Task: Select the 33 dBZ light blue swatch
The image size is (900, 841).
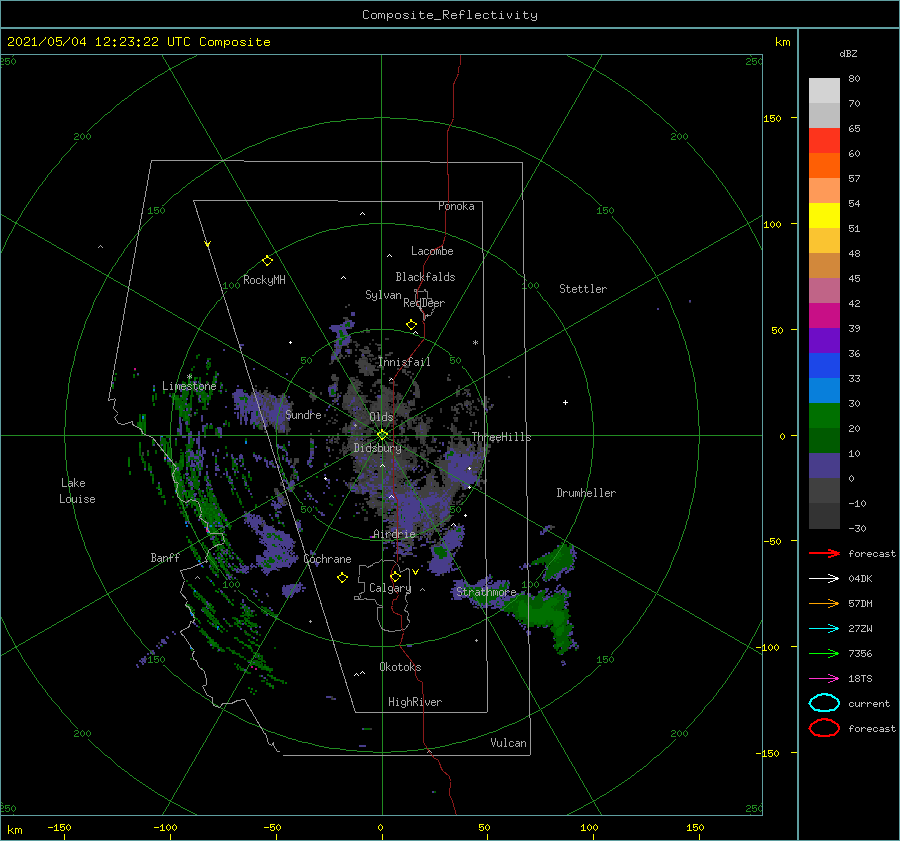Action: 824,390
